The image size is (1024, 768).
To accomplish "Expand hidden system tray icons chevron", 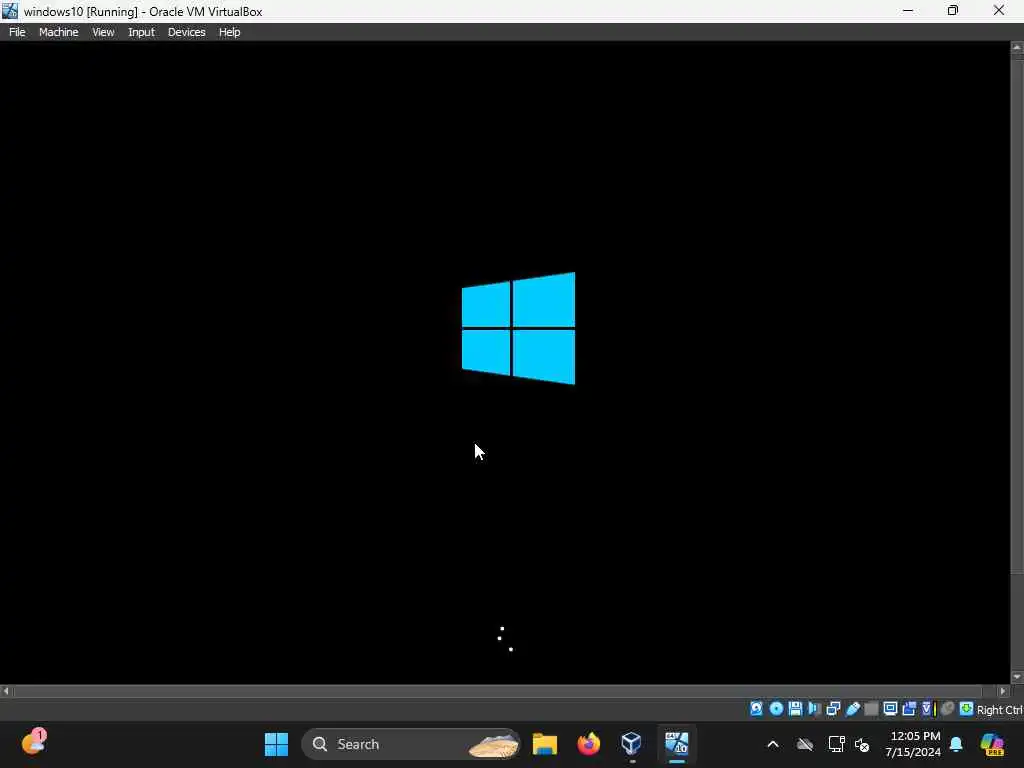I will (773, 744).
